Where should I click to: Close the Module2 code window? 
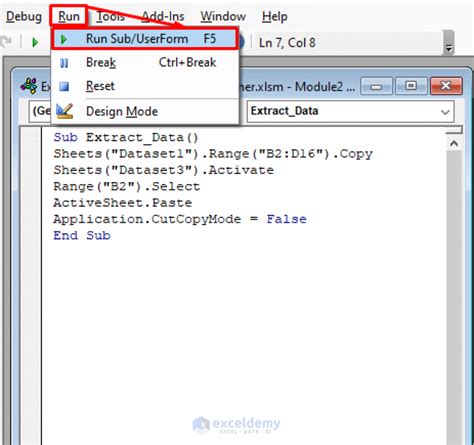tap(446, 86)
